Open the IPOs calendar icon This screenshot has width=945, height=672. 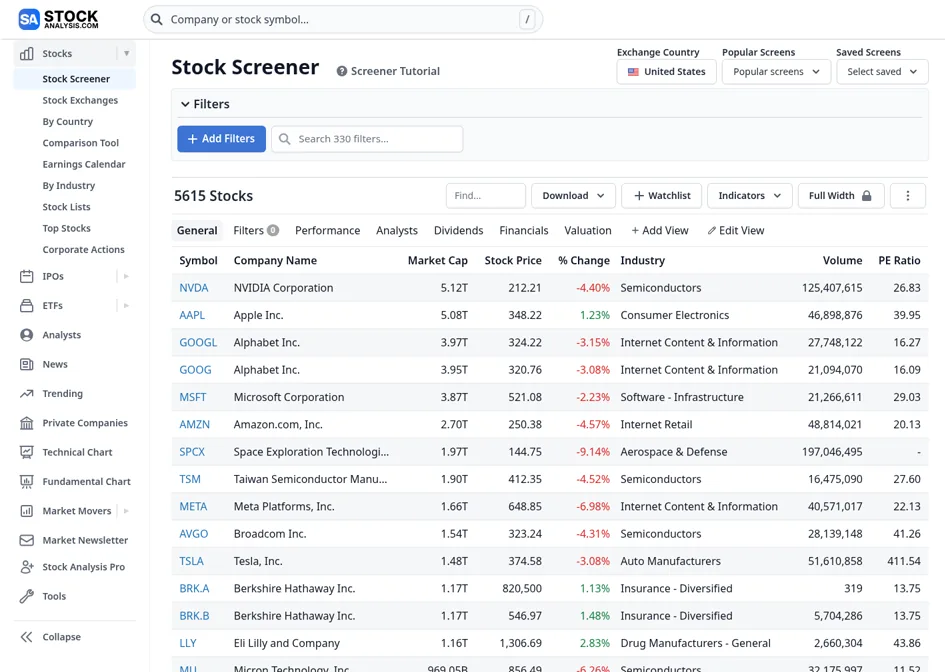coord(27,277)
